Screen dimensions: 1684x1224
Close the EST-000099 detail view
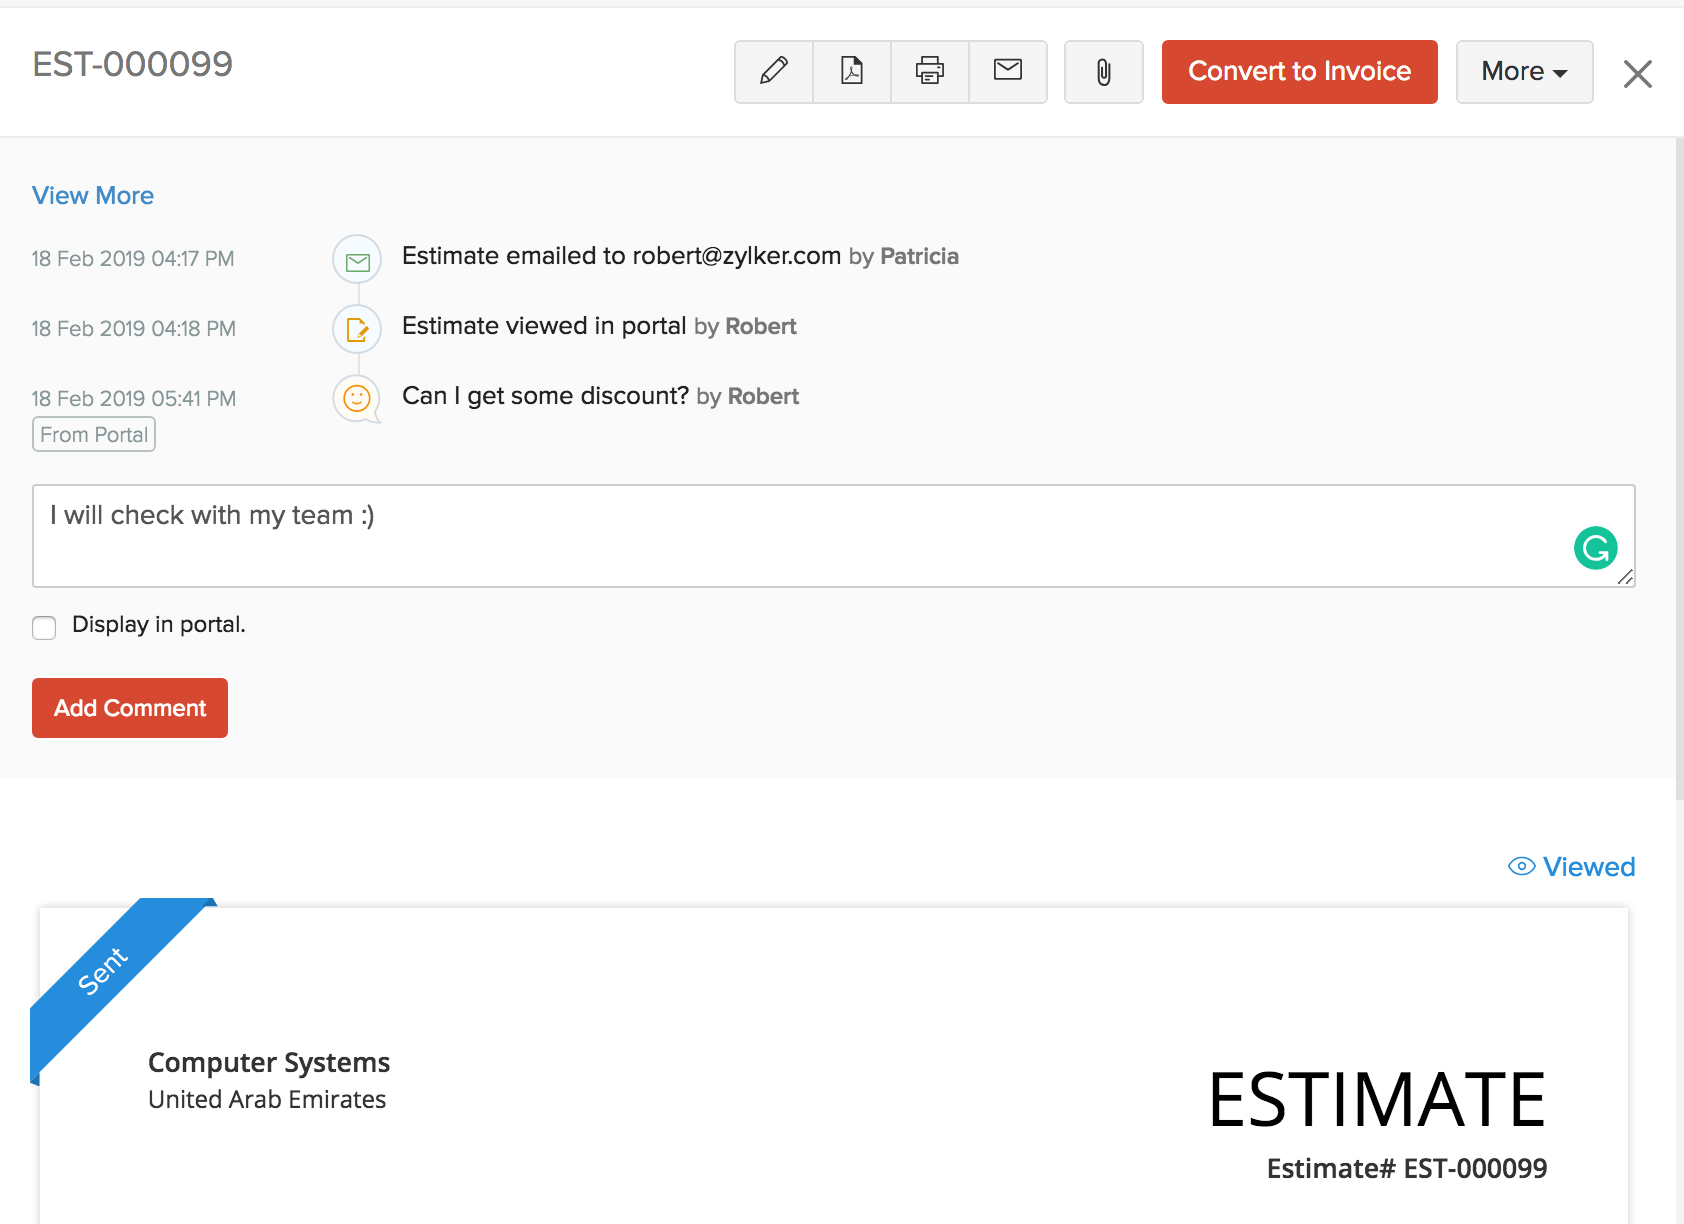tap(1637, 74)
